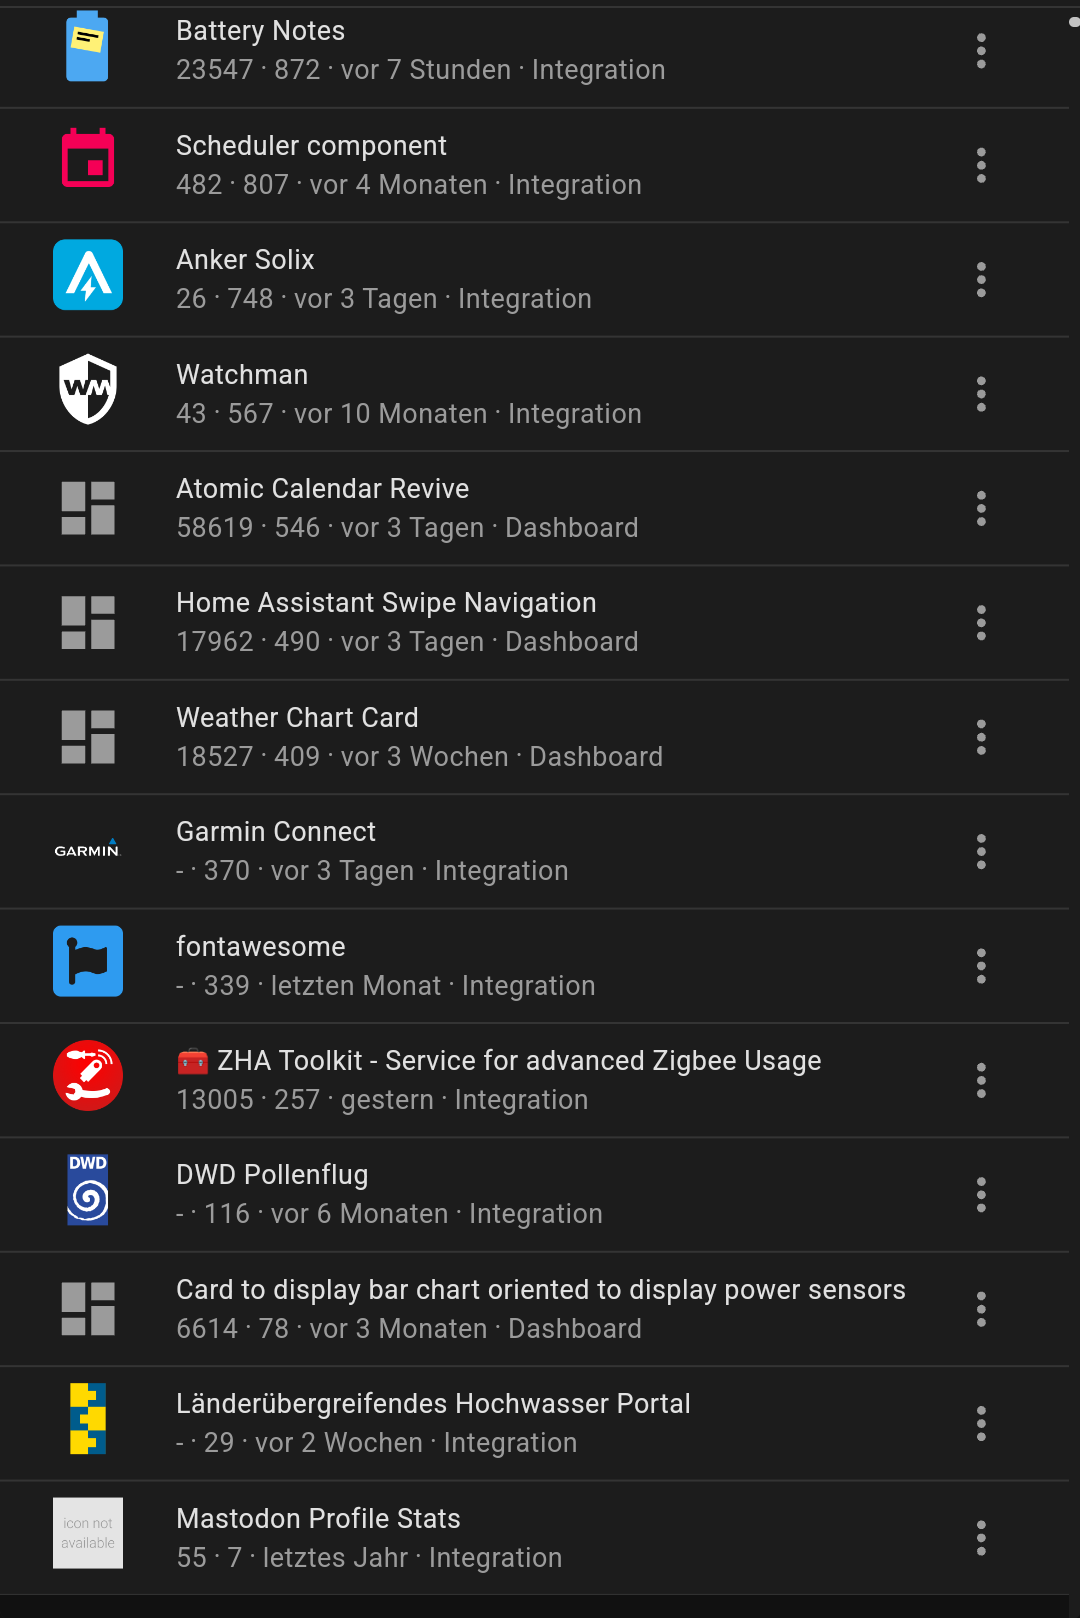Open three-dot menu for Anker Solix
Viewport: 1080px width, 1618px height.
click(x=981, y=280)
